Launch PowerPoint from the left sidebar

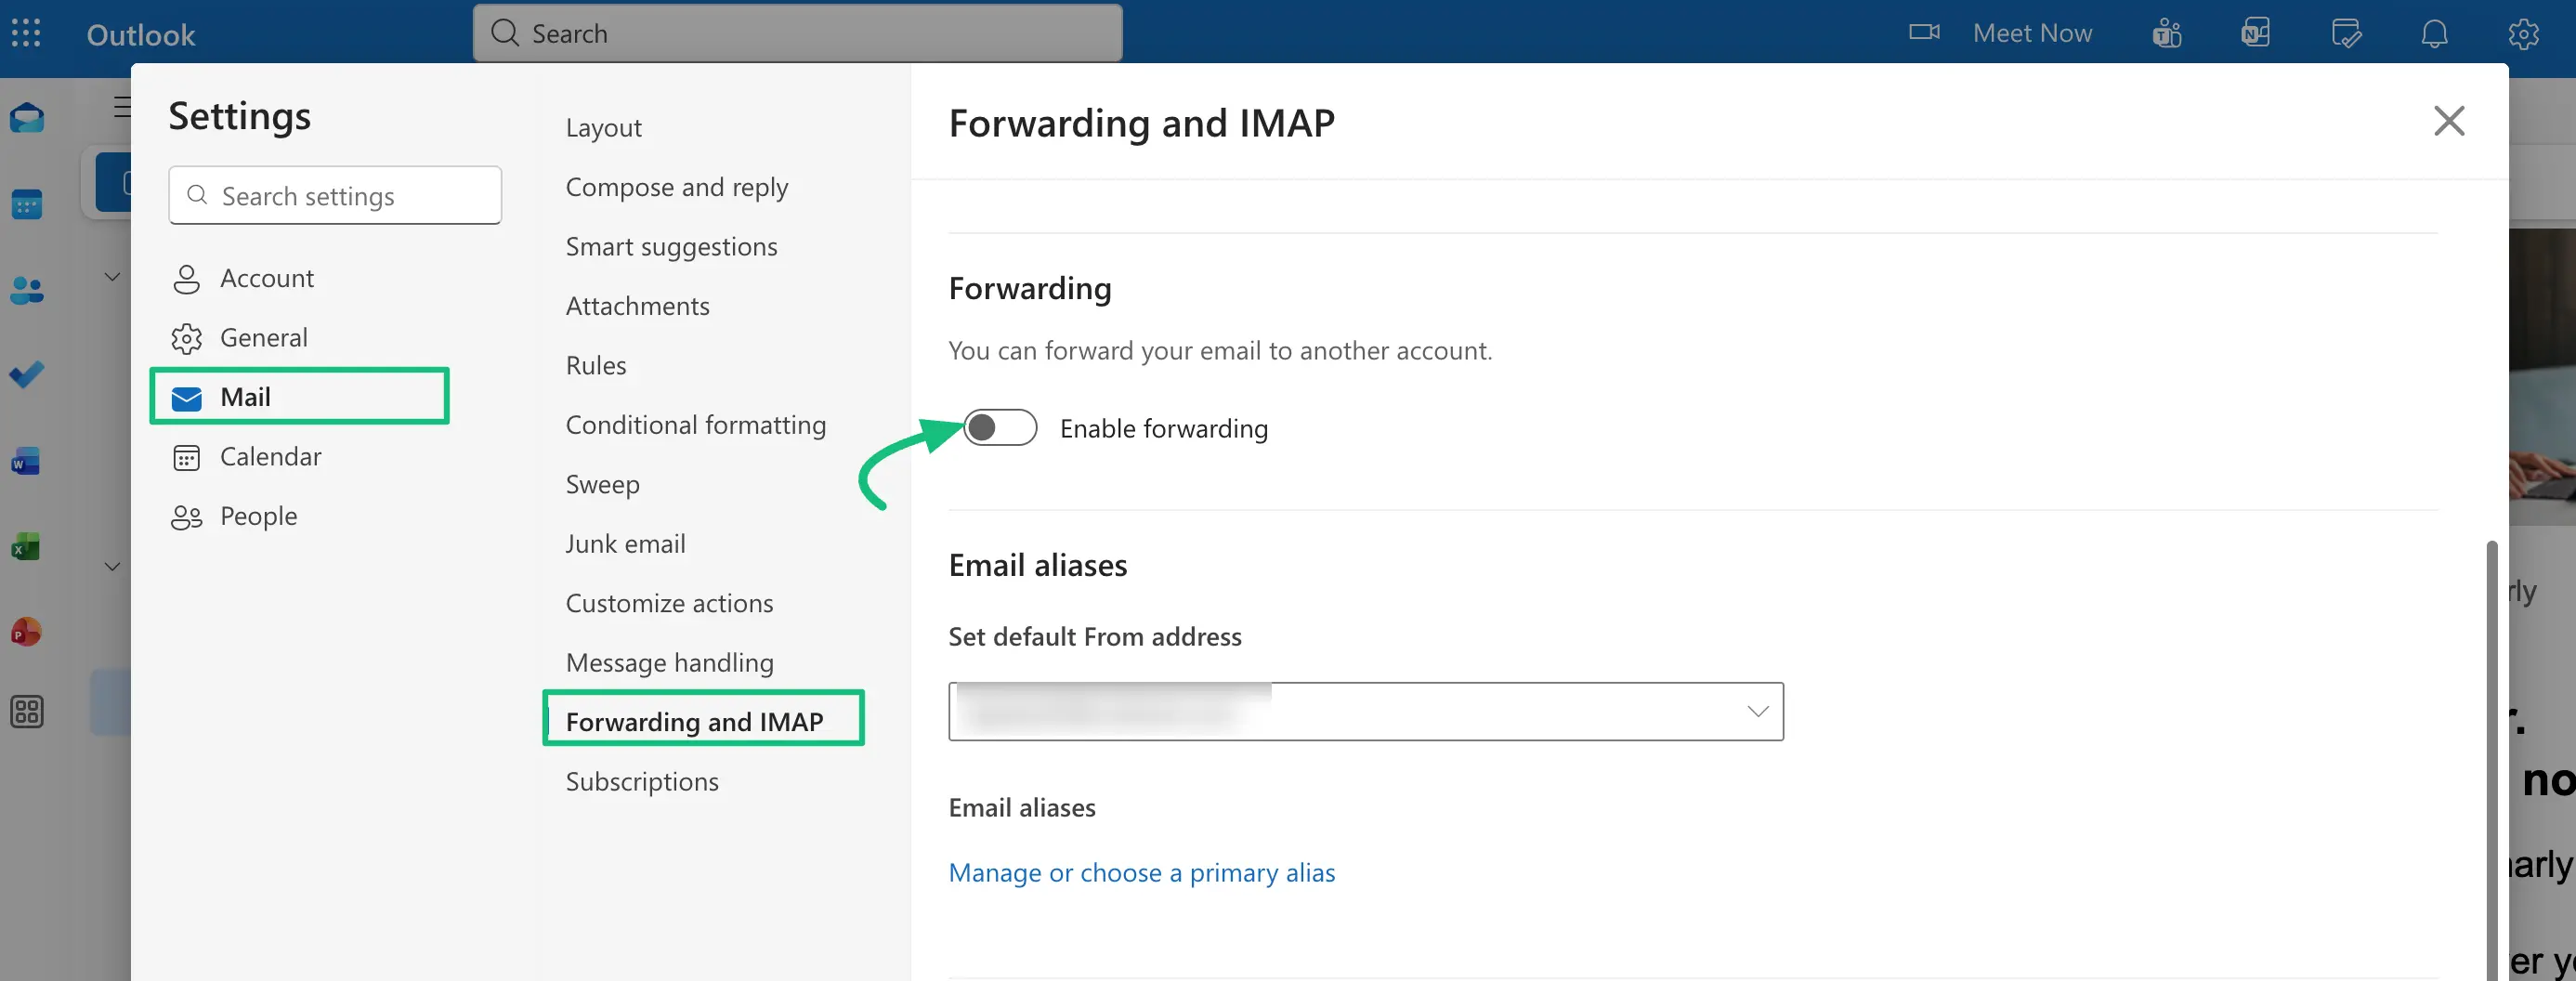click(26, 632)
